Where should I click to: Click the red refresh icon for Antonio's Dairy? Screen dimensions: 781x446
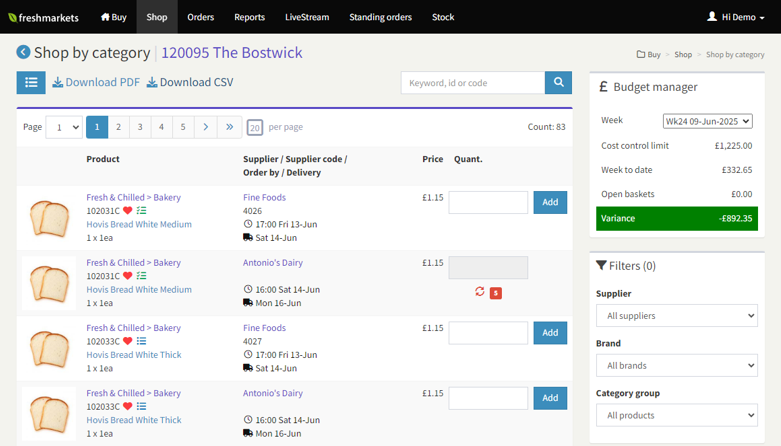(480, 292)
